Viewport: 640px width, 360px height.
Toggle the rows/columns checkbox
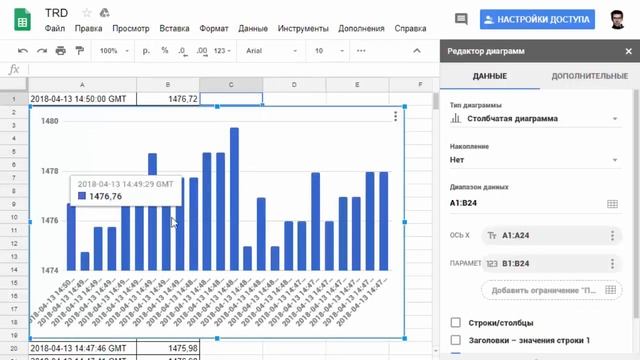click(x=456, y=322)
